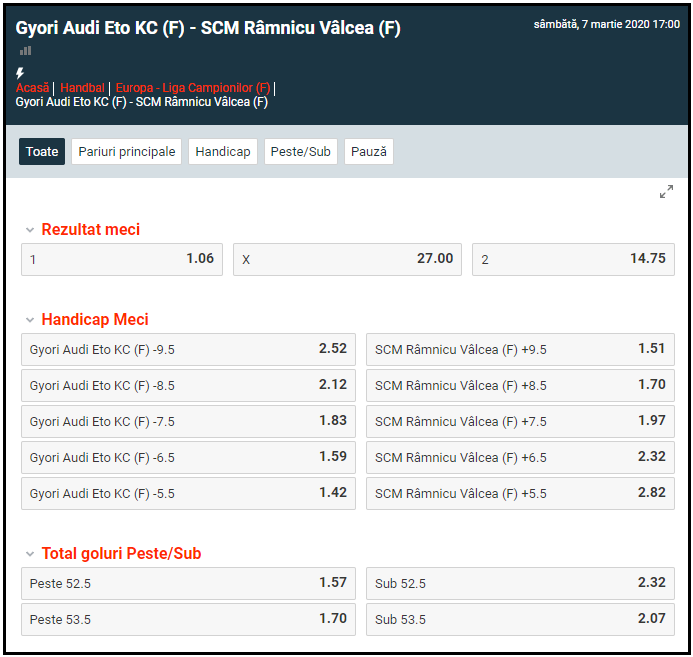Click the lightning bolt icon
693x657 pixels.
point(20,73)
